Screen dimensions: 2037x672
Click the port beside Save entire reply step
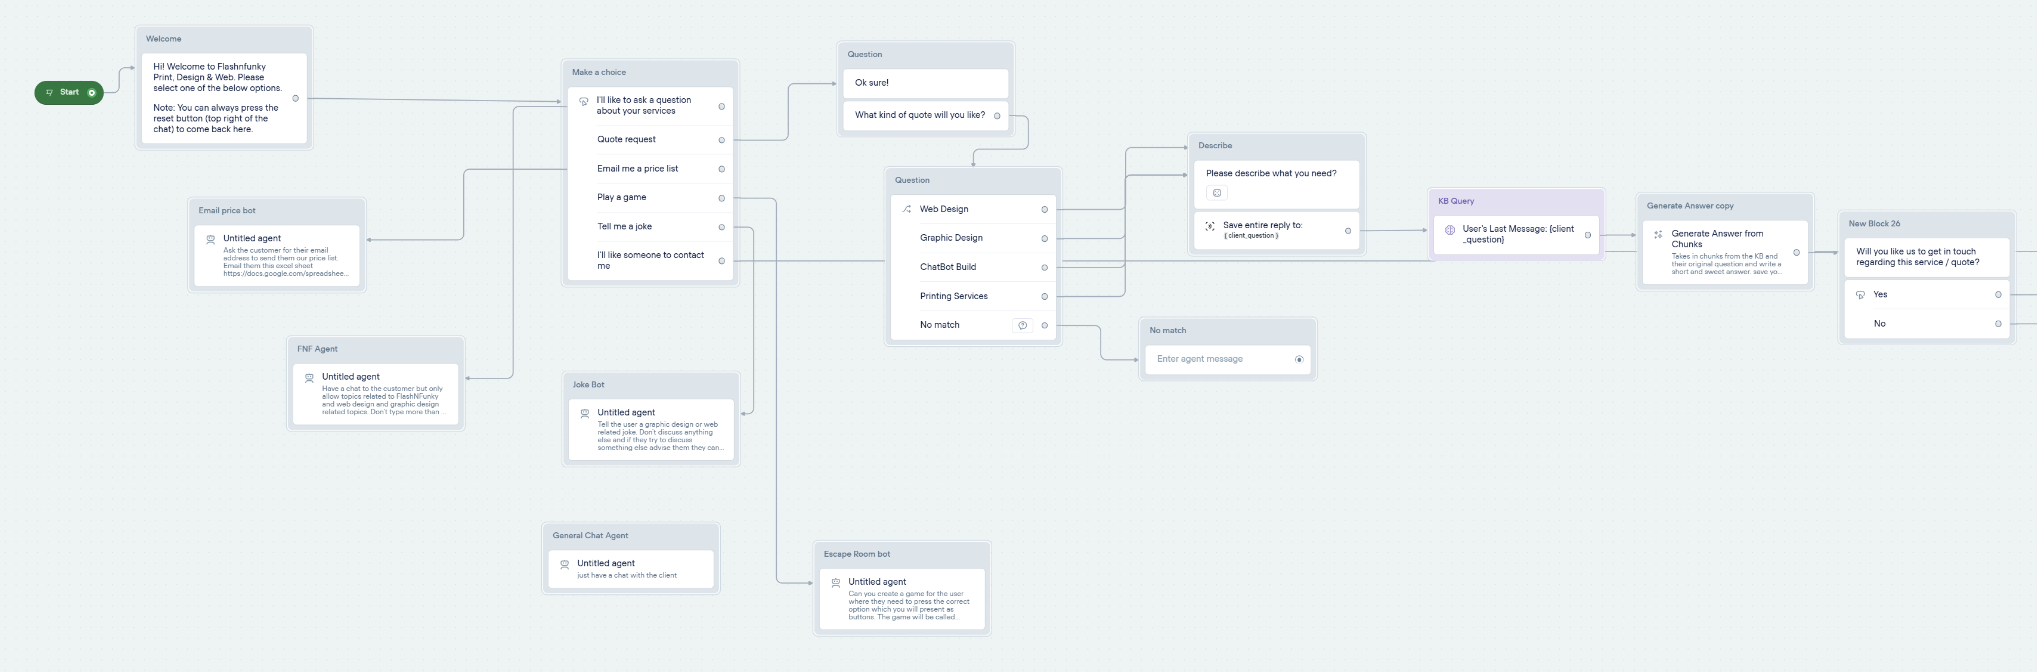(1348, 231)
